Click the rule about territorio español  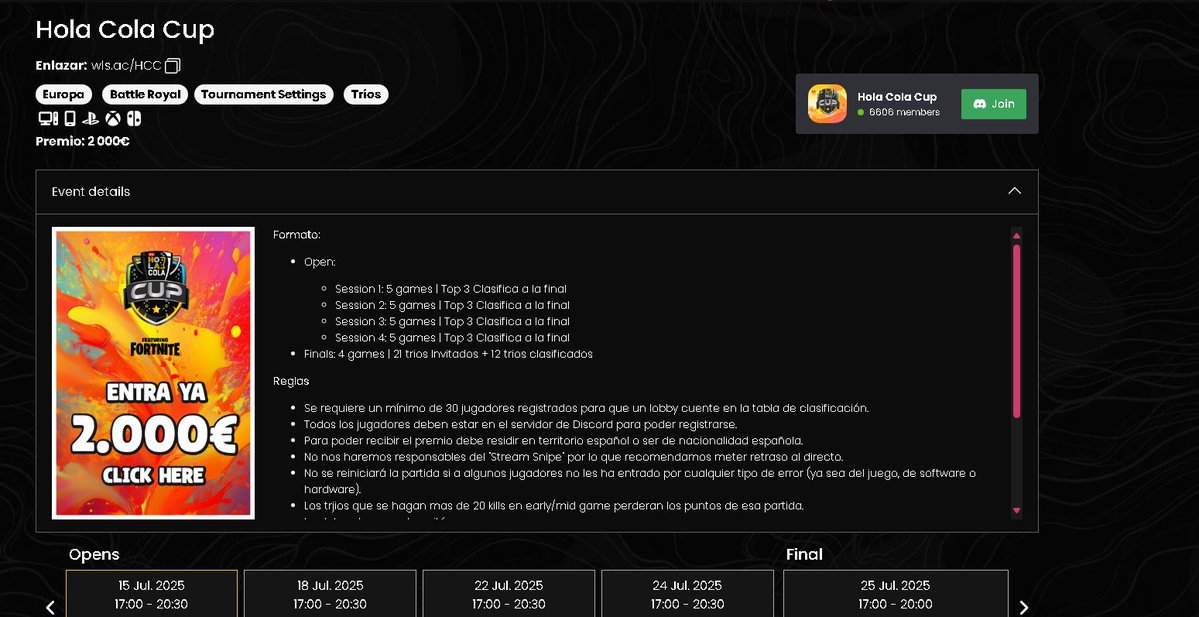click(x=554, y=440)
